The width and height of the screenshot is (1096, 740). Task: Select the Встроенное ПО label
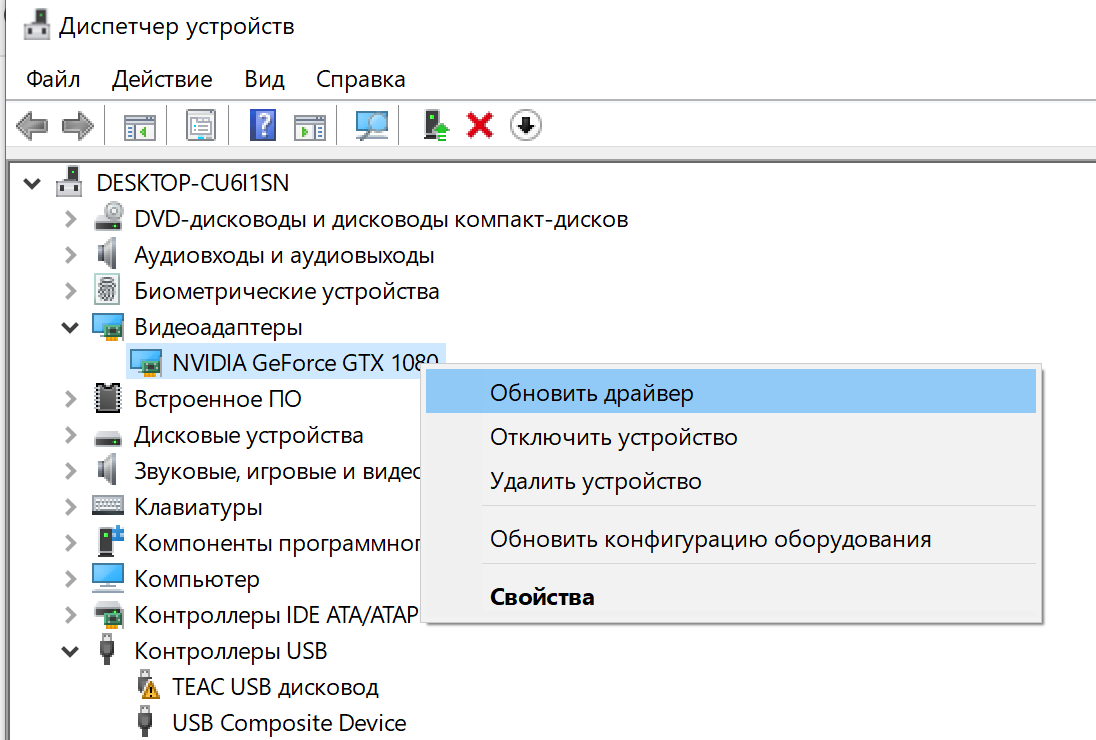point(217,399)
